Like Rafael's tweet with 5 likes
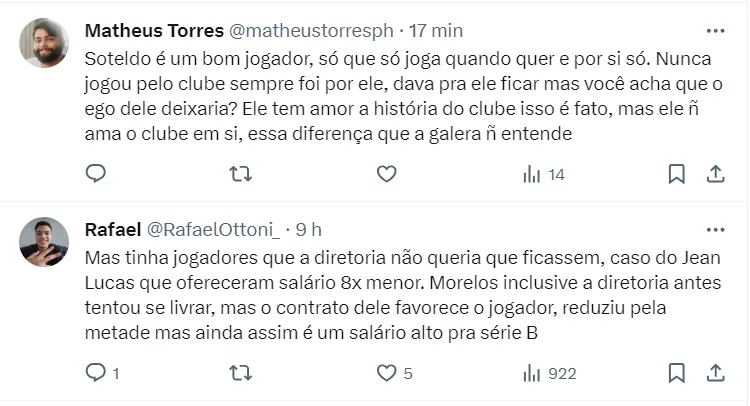 (387, 373)
